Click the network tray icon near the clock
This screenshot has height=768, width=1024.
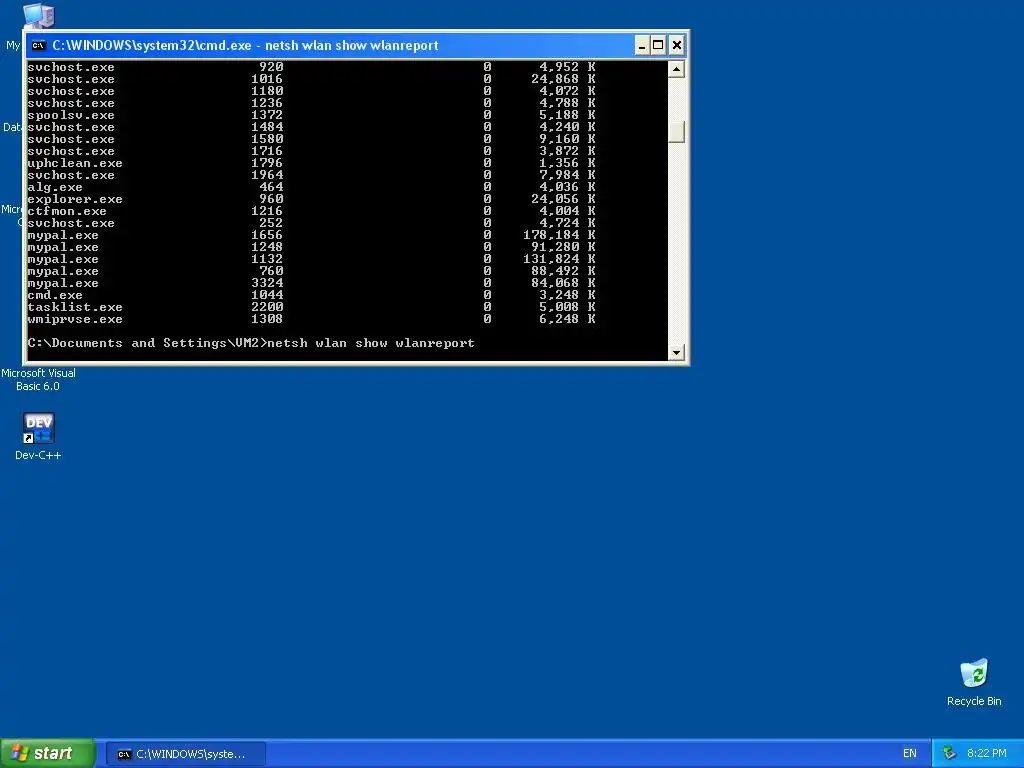[950, 753]
